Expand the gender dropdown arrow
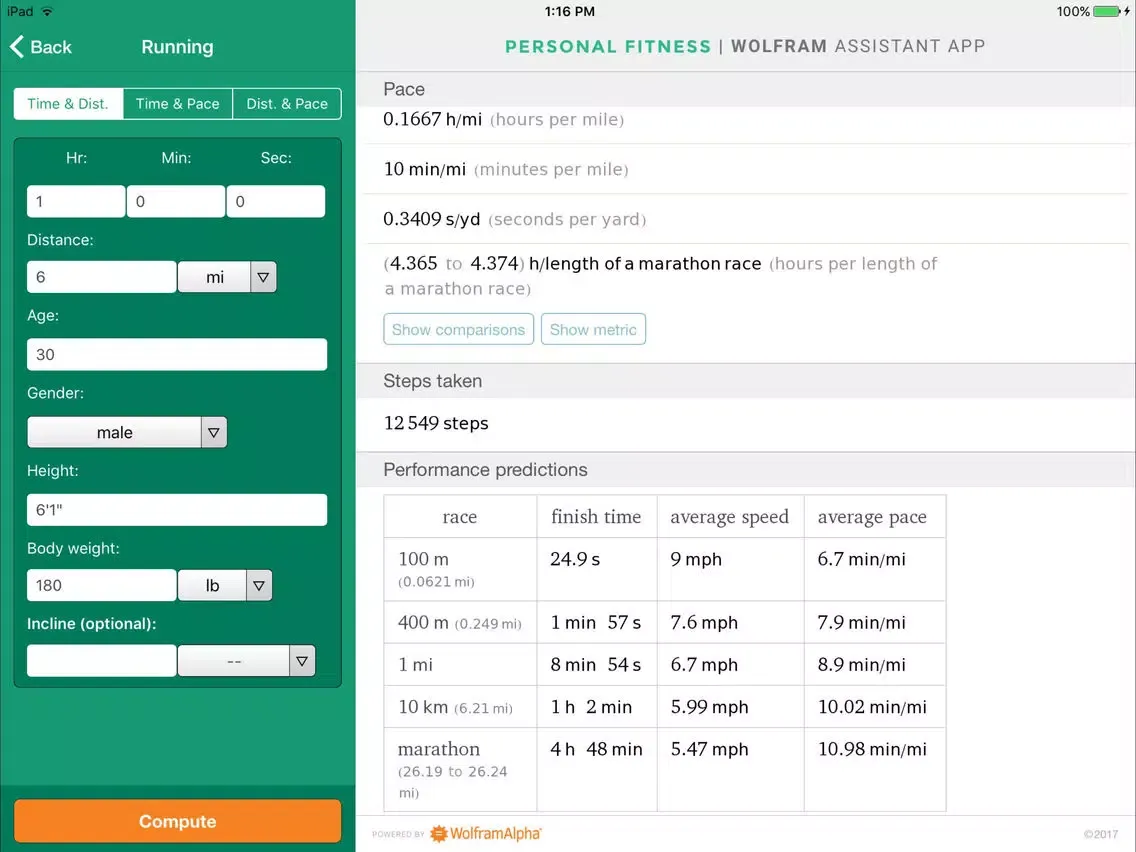This screenshot has width=1136, height=852. click(x=214, y=433)
